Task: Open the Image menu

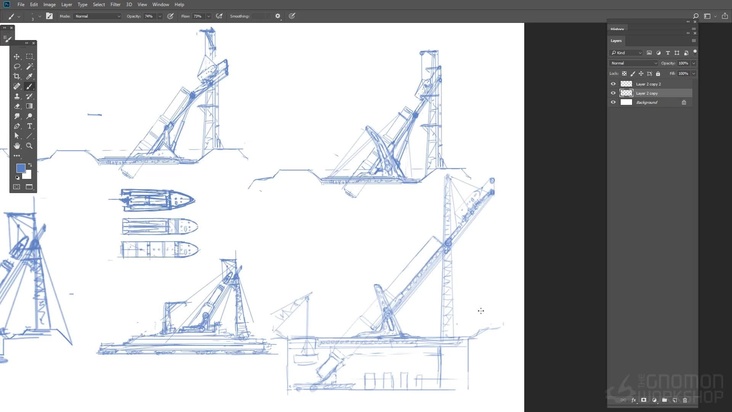Action: point(49,5)
